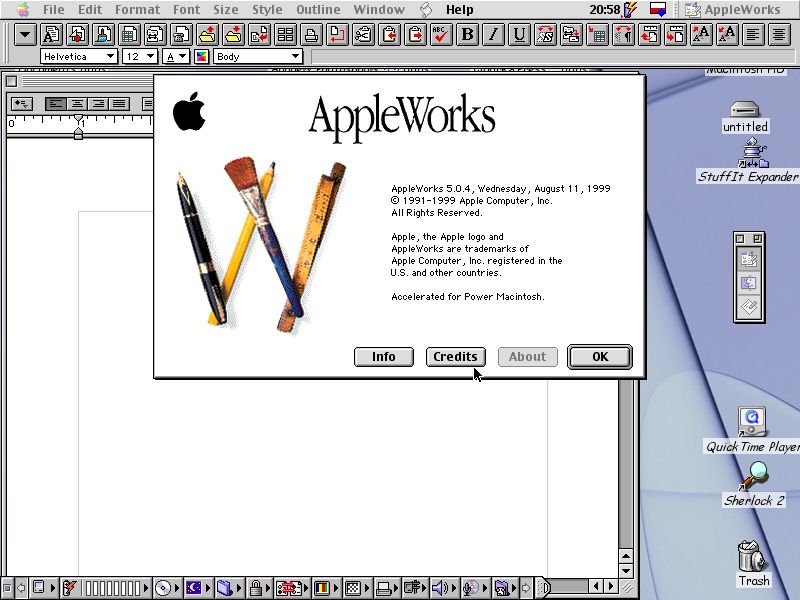Screen dimensions: 800x600
Task: Click the open folder with up arrow icon
Action: click(x=207, y=35)
